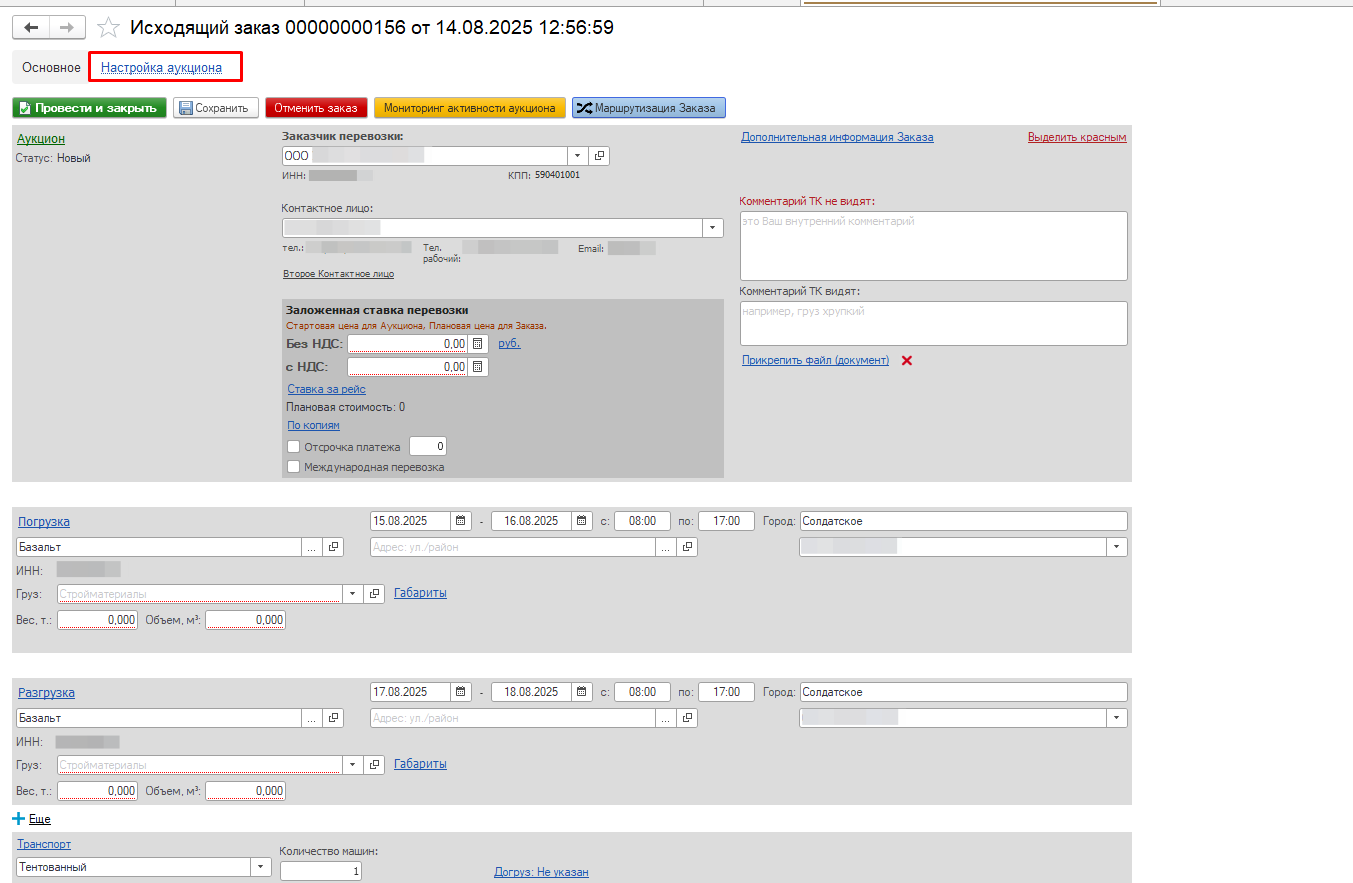Image resolution: width=1353 pixels, height=883 pixels.
Task: Click the ellipsis next to Базальт in Разгрузка
Action: (312, 718)
